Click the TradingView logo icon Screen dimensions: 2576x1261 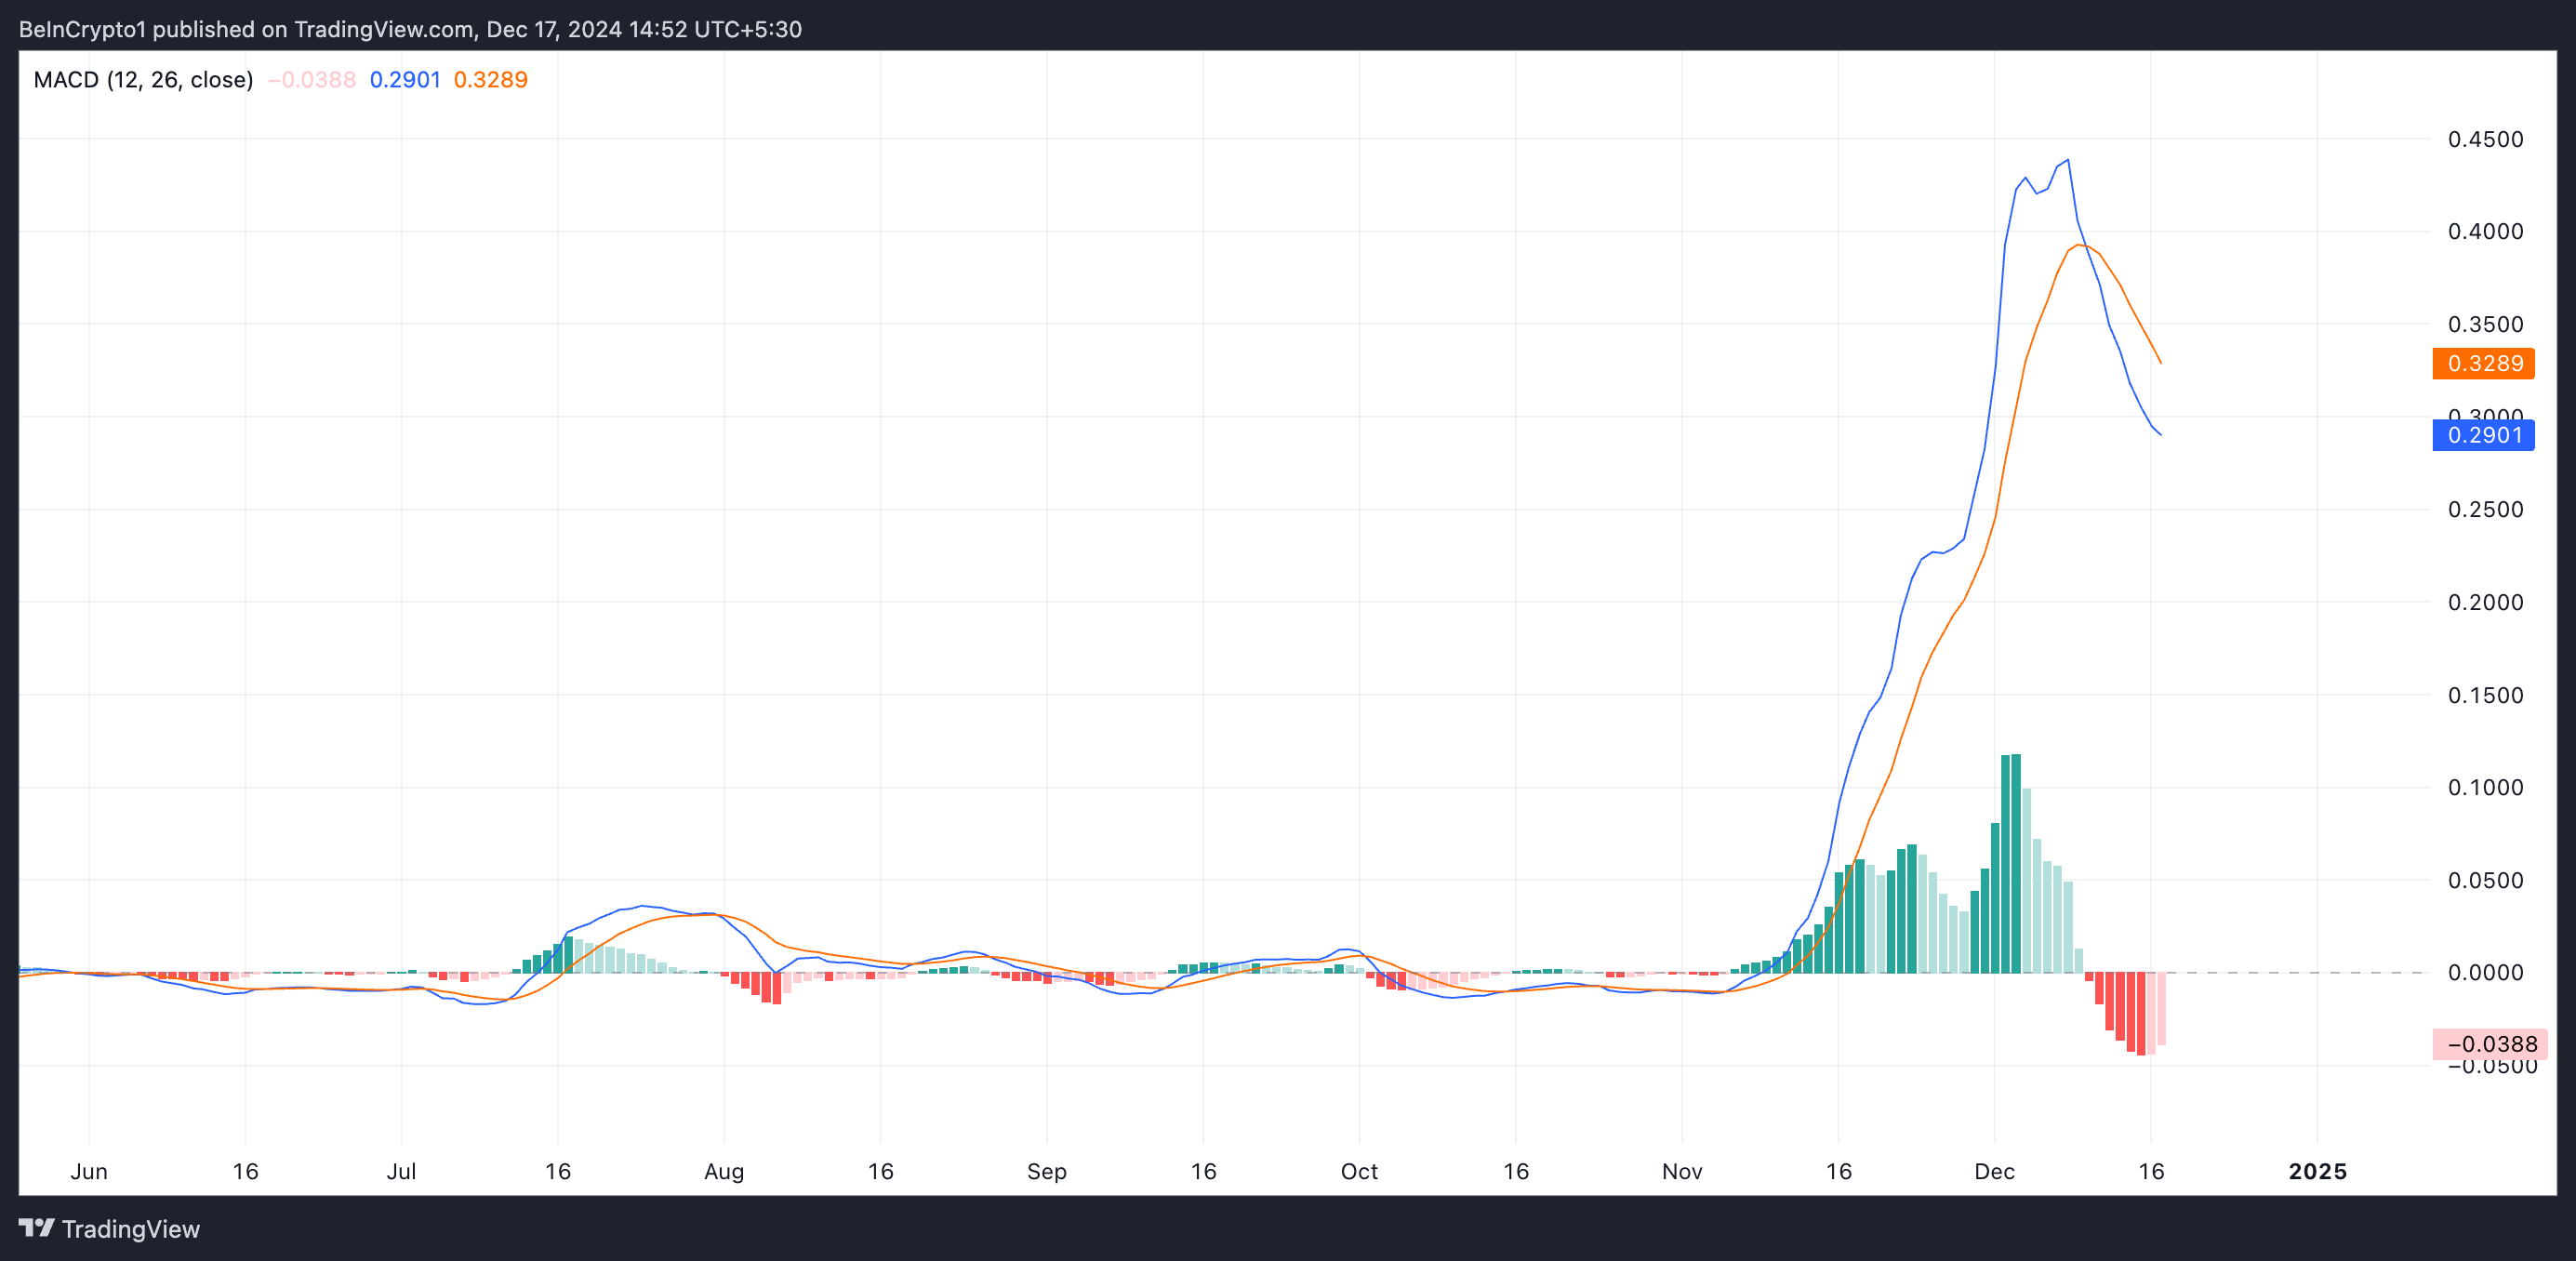click(36, 1227)
